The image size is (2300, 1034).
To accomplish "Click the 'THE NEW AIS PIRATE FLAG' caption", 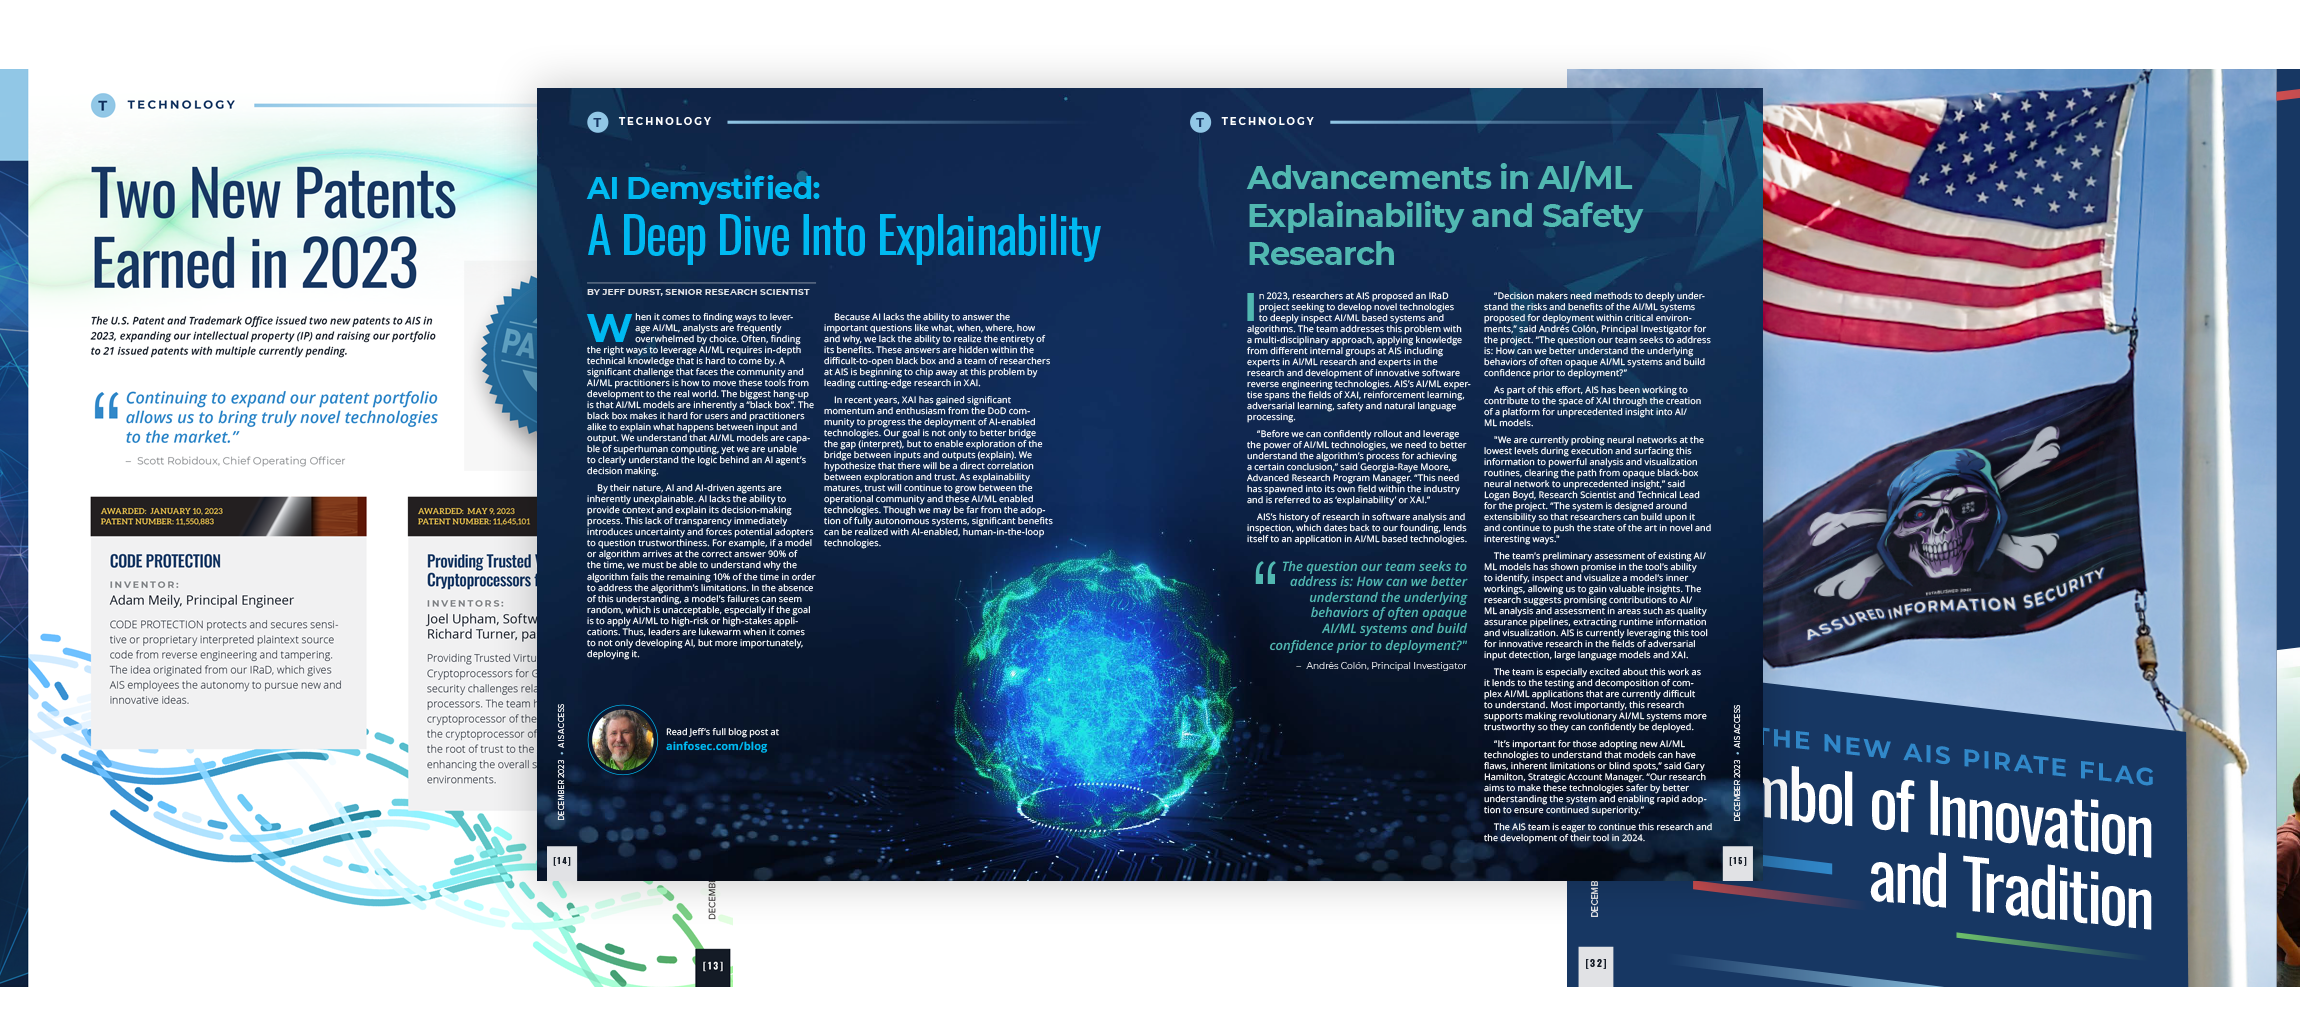I will [x=1958, y=755].
